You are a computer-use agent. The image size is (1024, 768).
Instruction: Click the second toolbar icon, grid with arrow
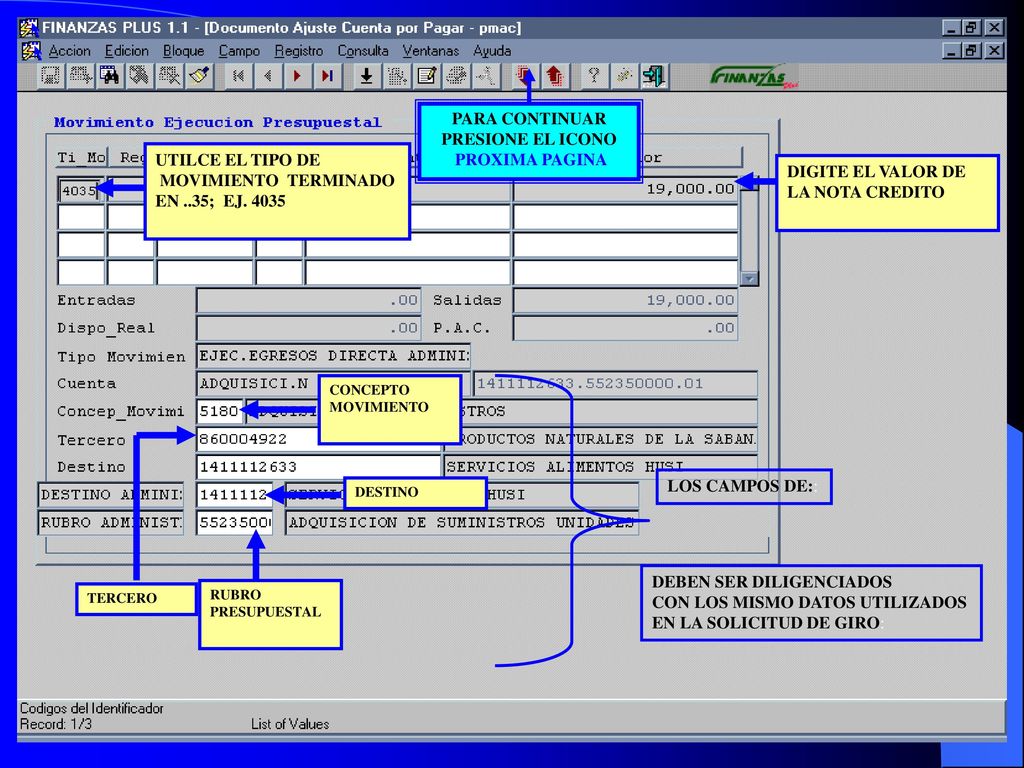click(x=80, y=76)
